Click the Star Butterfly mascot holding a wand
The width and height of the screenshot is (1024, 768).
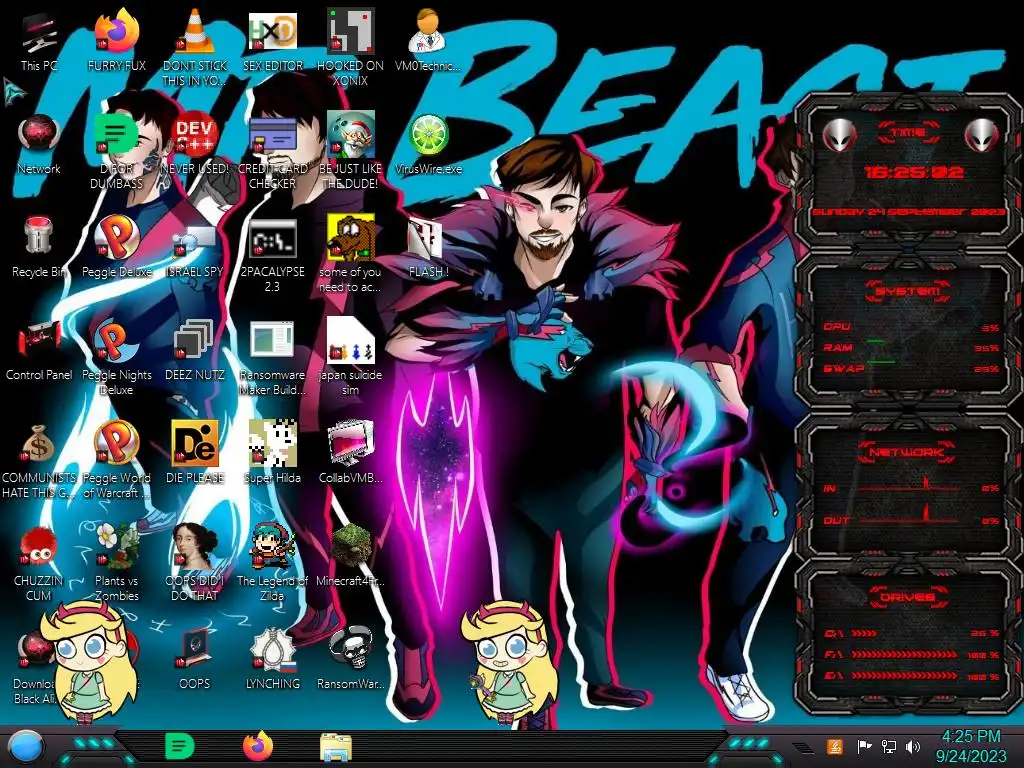point(512,662)
